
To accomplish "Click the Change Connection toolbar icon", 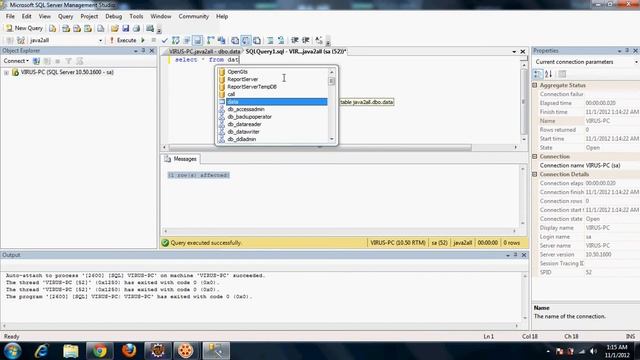I will pyautogui.click(x=21, y=40).
